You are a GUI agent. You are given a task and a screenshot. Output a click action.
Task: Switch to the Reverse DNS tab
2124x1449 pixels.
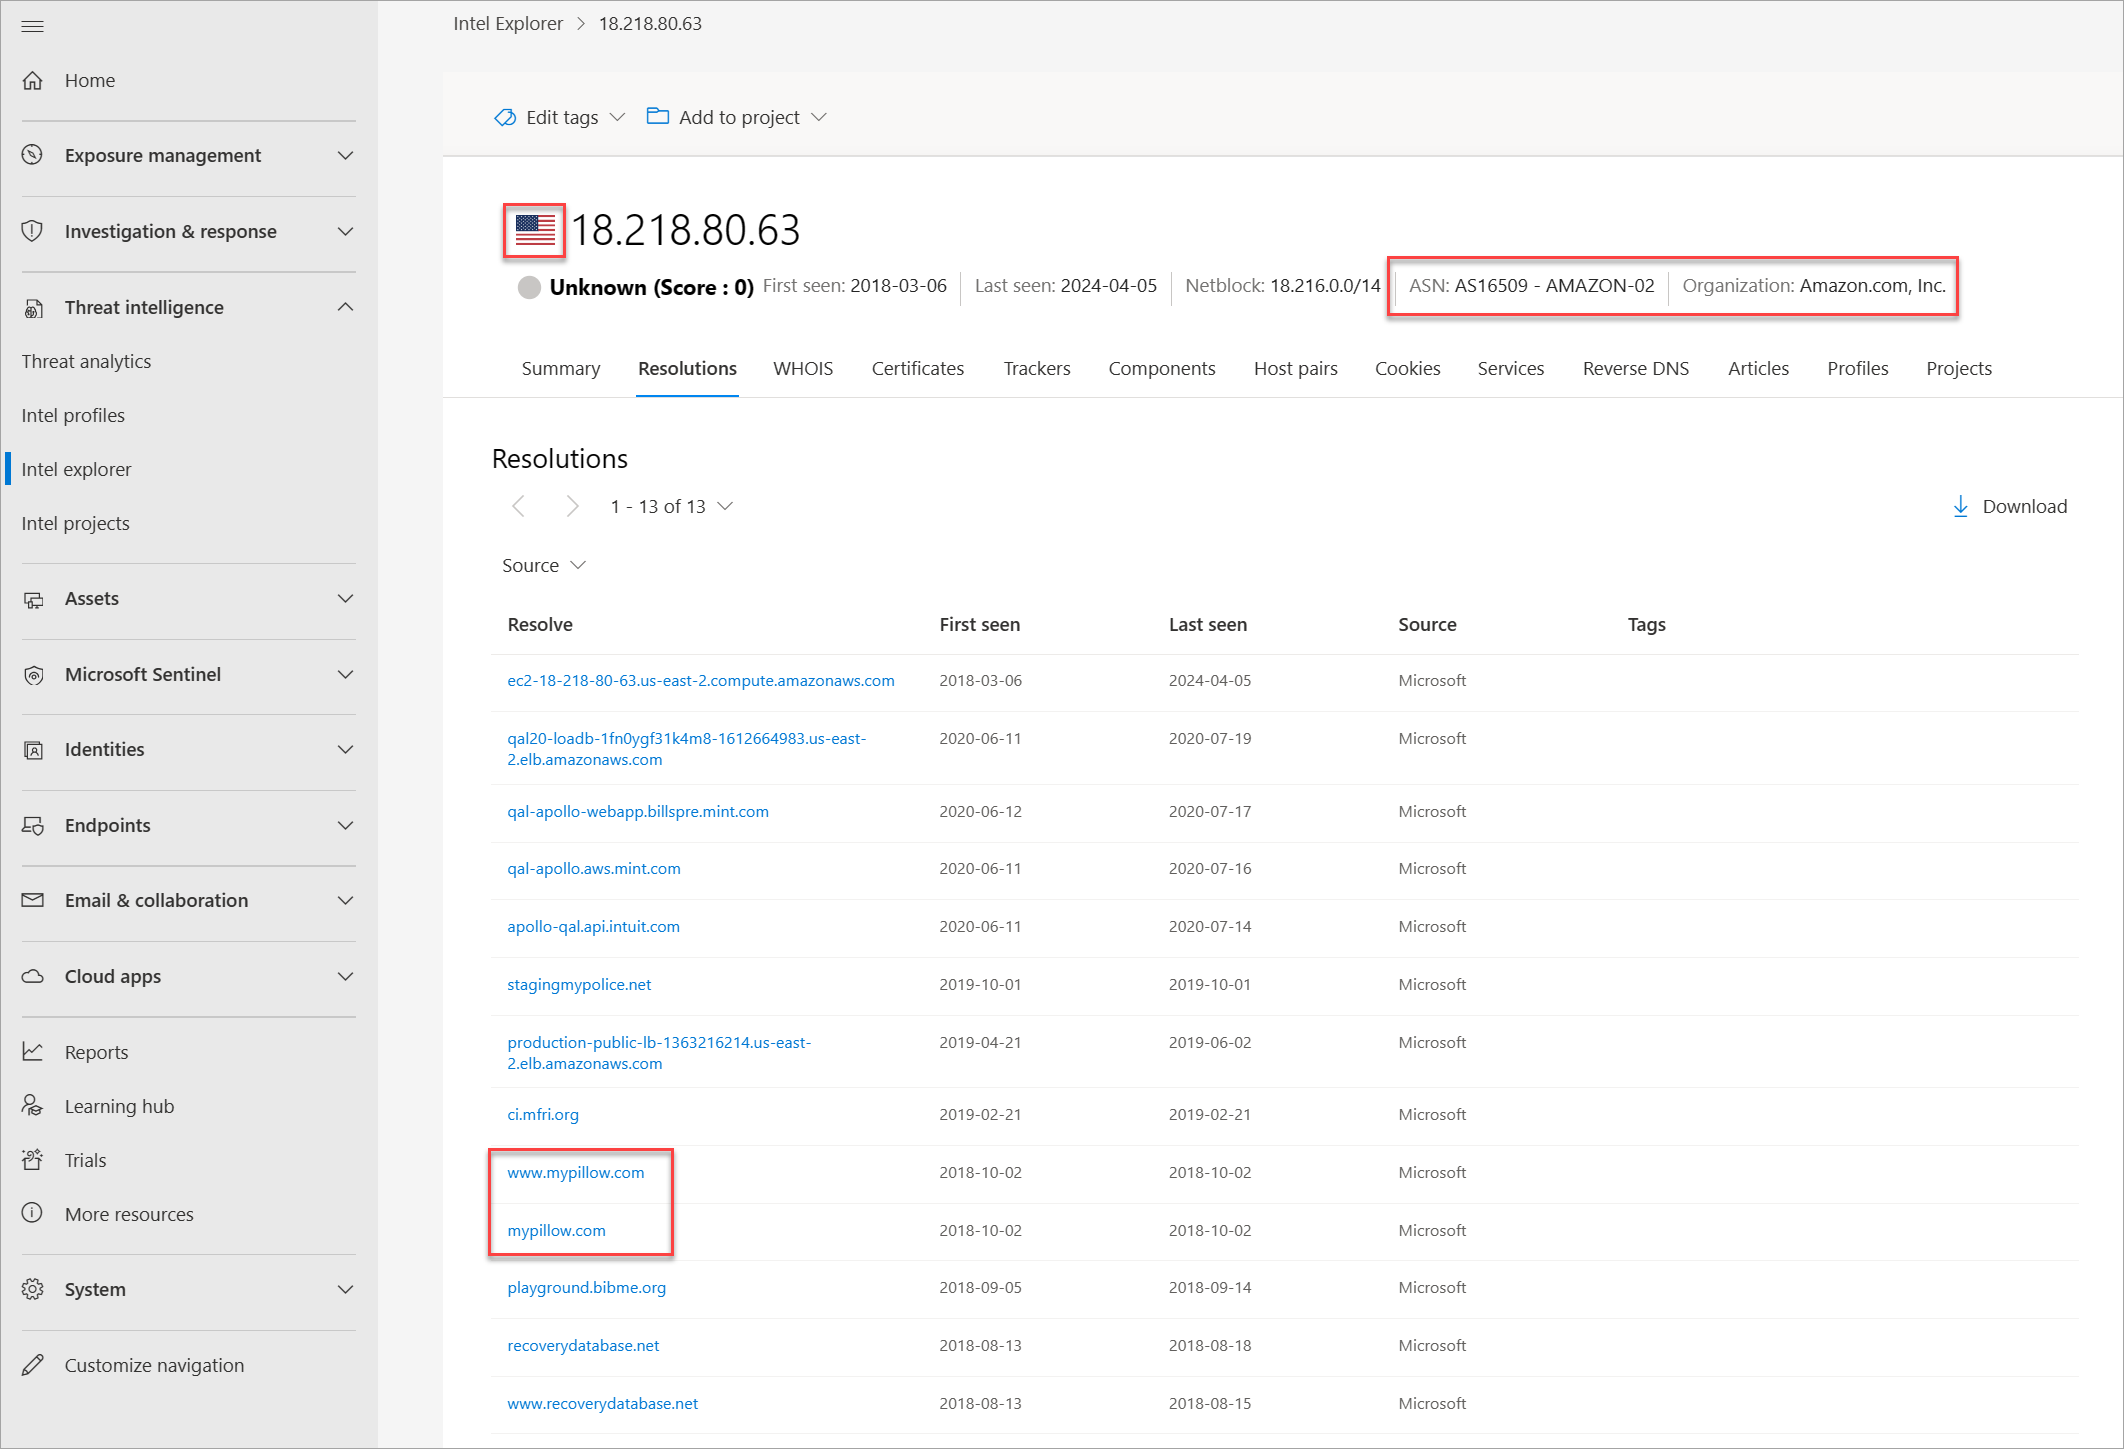coord(1635,368)
